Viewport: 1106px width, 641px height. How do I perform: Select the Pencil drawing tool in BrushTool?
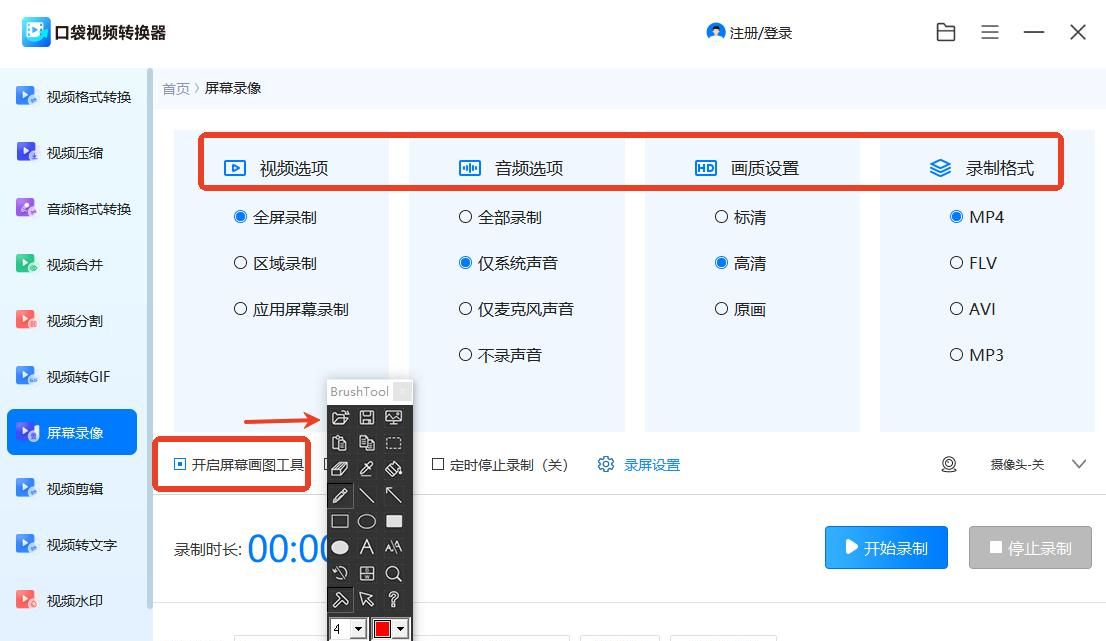pyautogui.click(x=340, y=495)
